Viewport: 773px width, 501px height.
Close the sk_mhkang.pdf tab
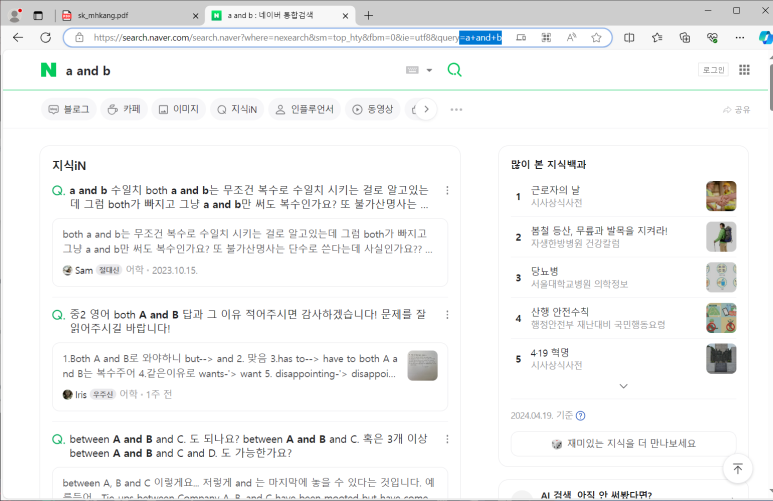195,16
